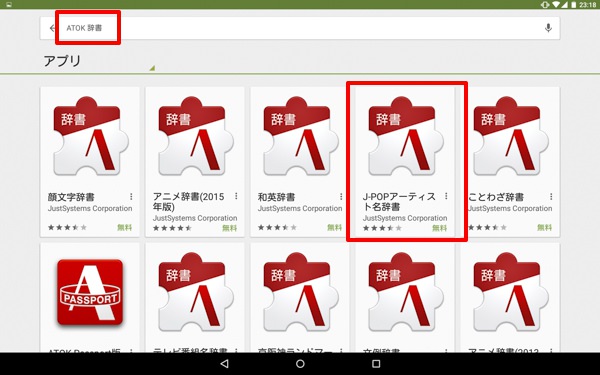
Task: Tap 無料 price on ことわざ辞書 card
Action: (544, 228)
